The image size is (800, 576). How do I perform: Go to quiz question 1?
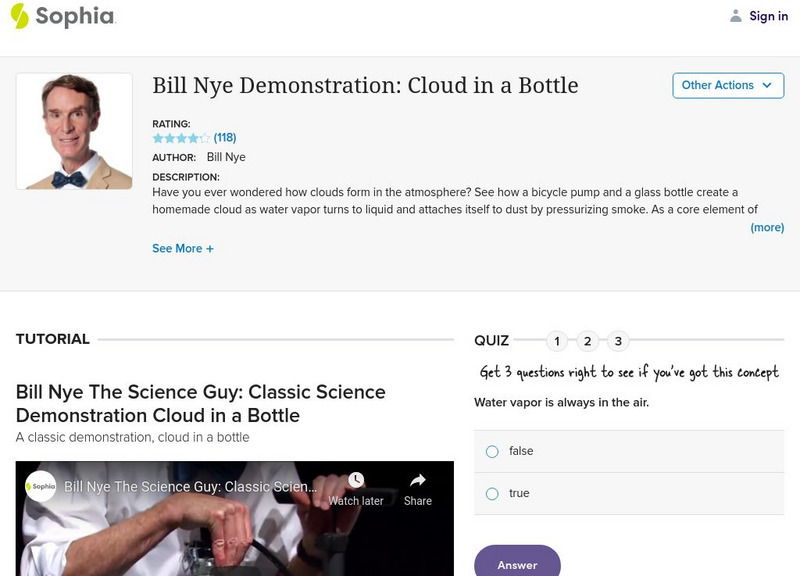(x=557, y=342)
